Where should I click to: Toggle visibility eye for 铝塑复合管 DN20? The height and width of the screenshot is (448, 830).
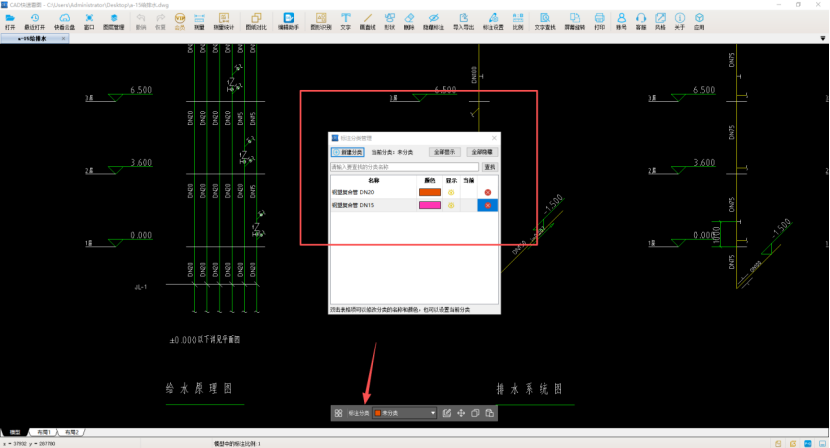[451, 192]
